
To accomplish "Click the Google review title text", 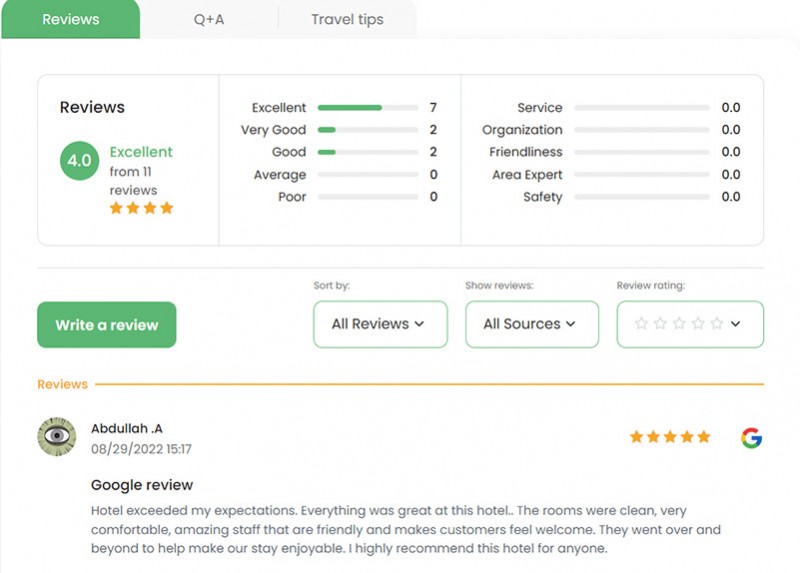I will point(142,485).
